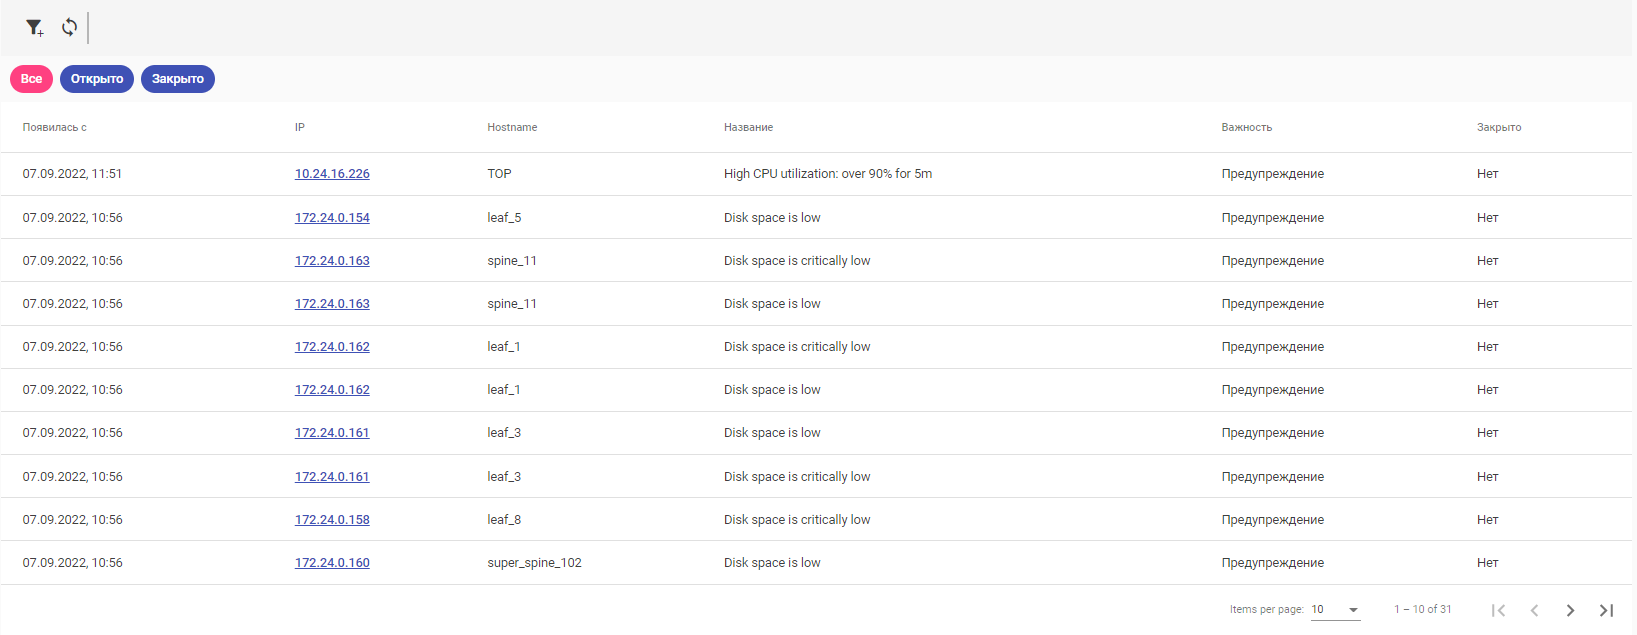Screen dimensions: 1637x635
Task: Go to the previous page arrow
Action: 1534,610
